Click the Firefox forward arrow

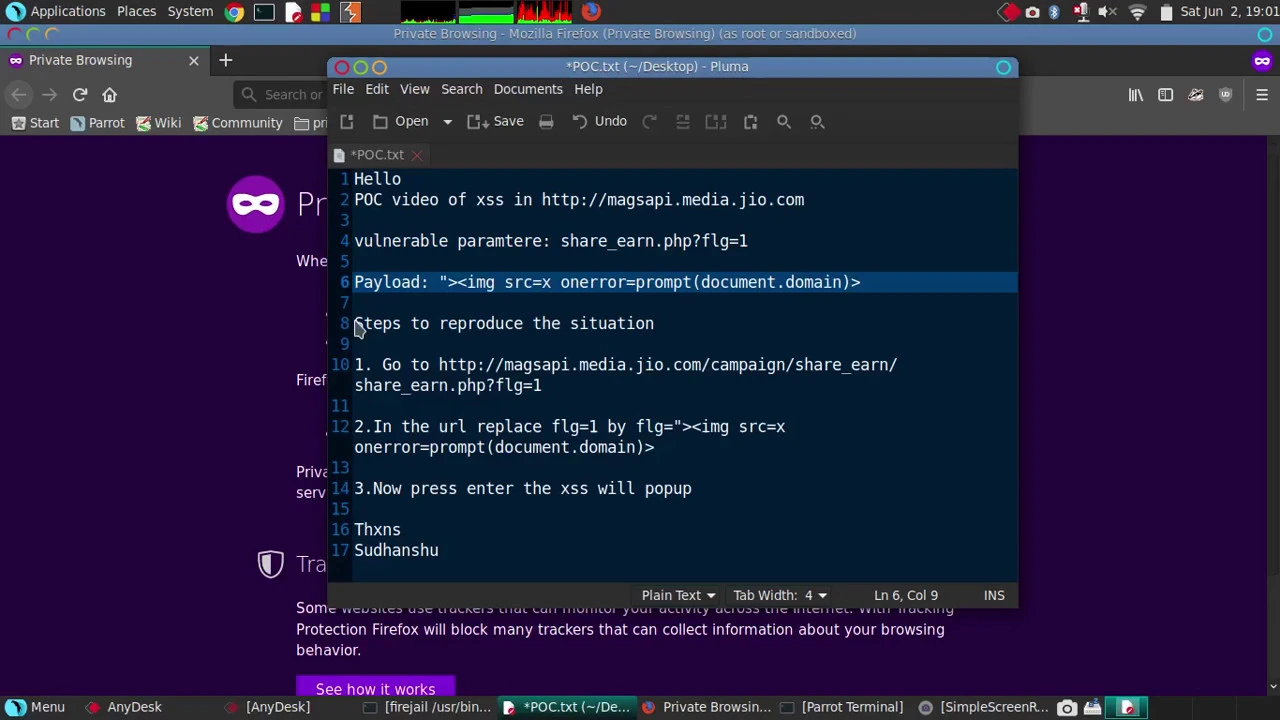49,95
